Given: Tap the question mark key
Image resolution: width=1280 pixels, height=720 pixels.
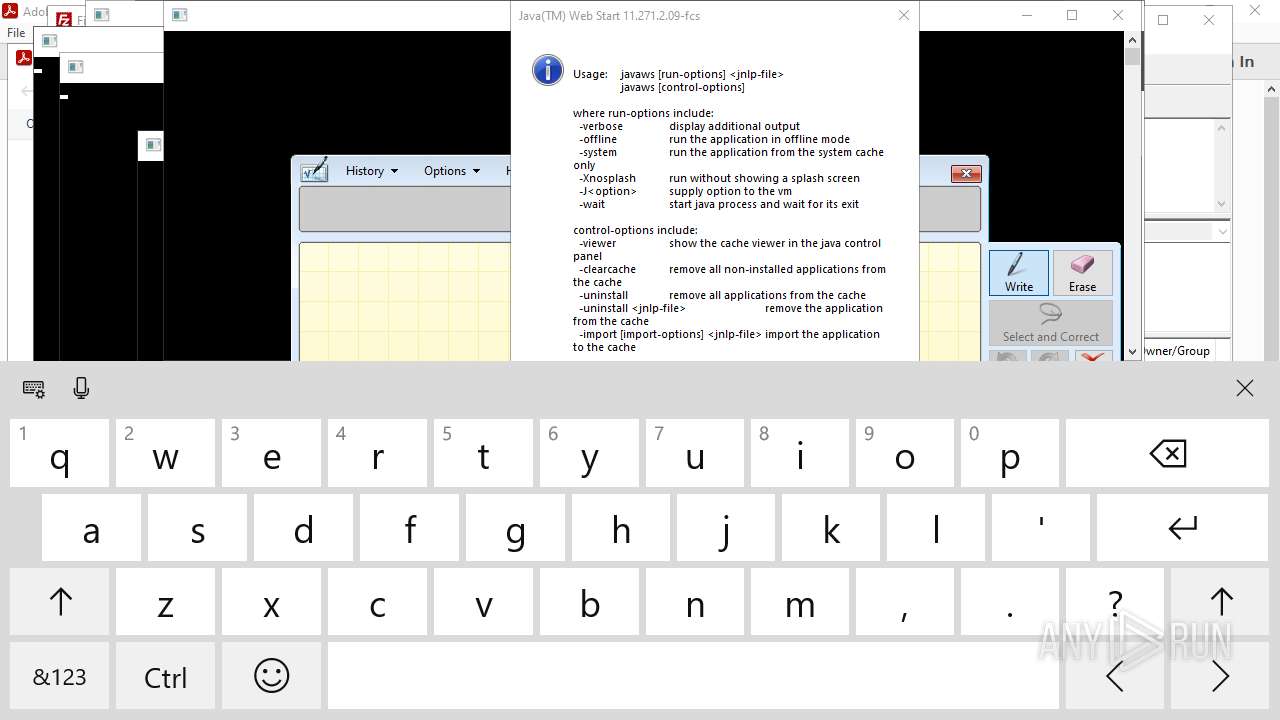Looking at the screenshot, I should tap(1114, 602).
